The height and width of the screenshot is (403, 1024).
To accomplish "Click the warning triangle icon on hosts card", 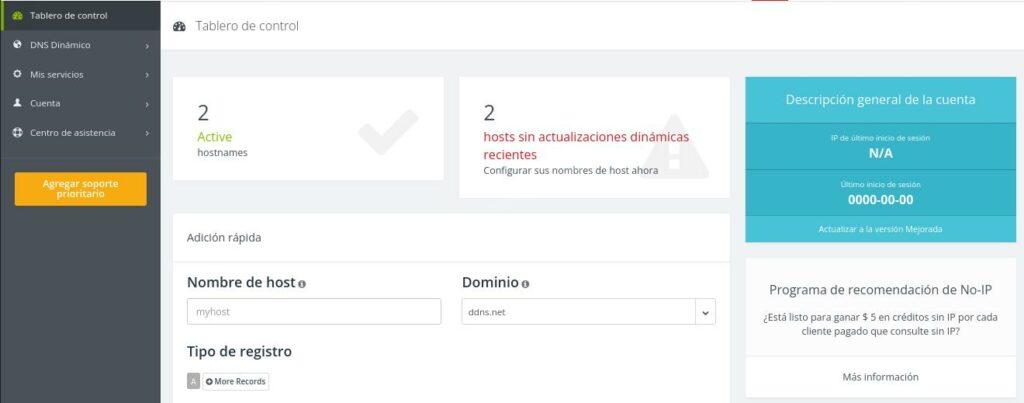I will tap(675, 147).
